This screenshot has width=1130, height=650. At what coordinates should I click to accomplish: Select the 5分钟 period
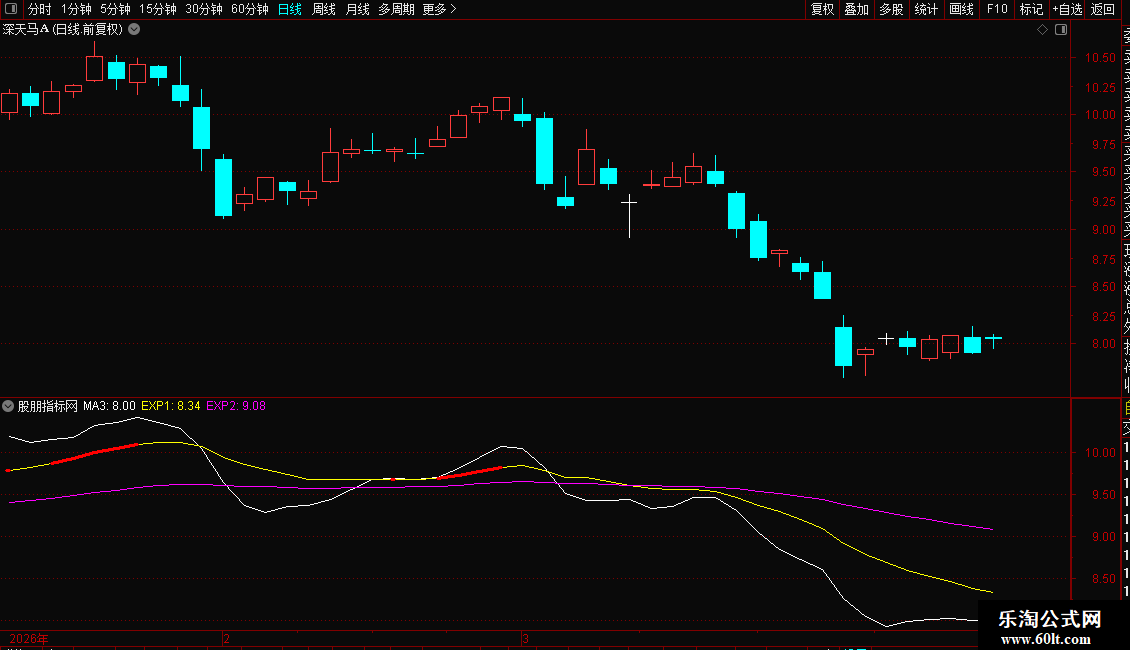(115, 9)
